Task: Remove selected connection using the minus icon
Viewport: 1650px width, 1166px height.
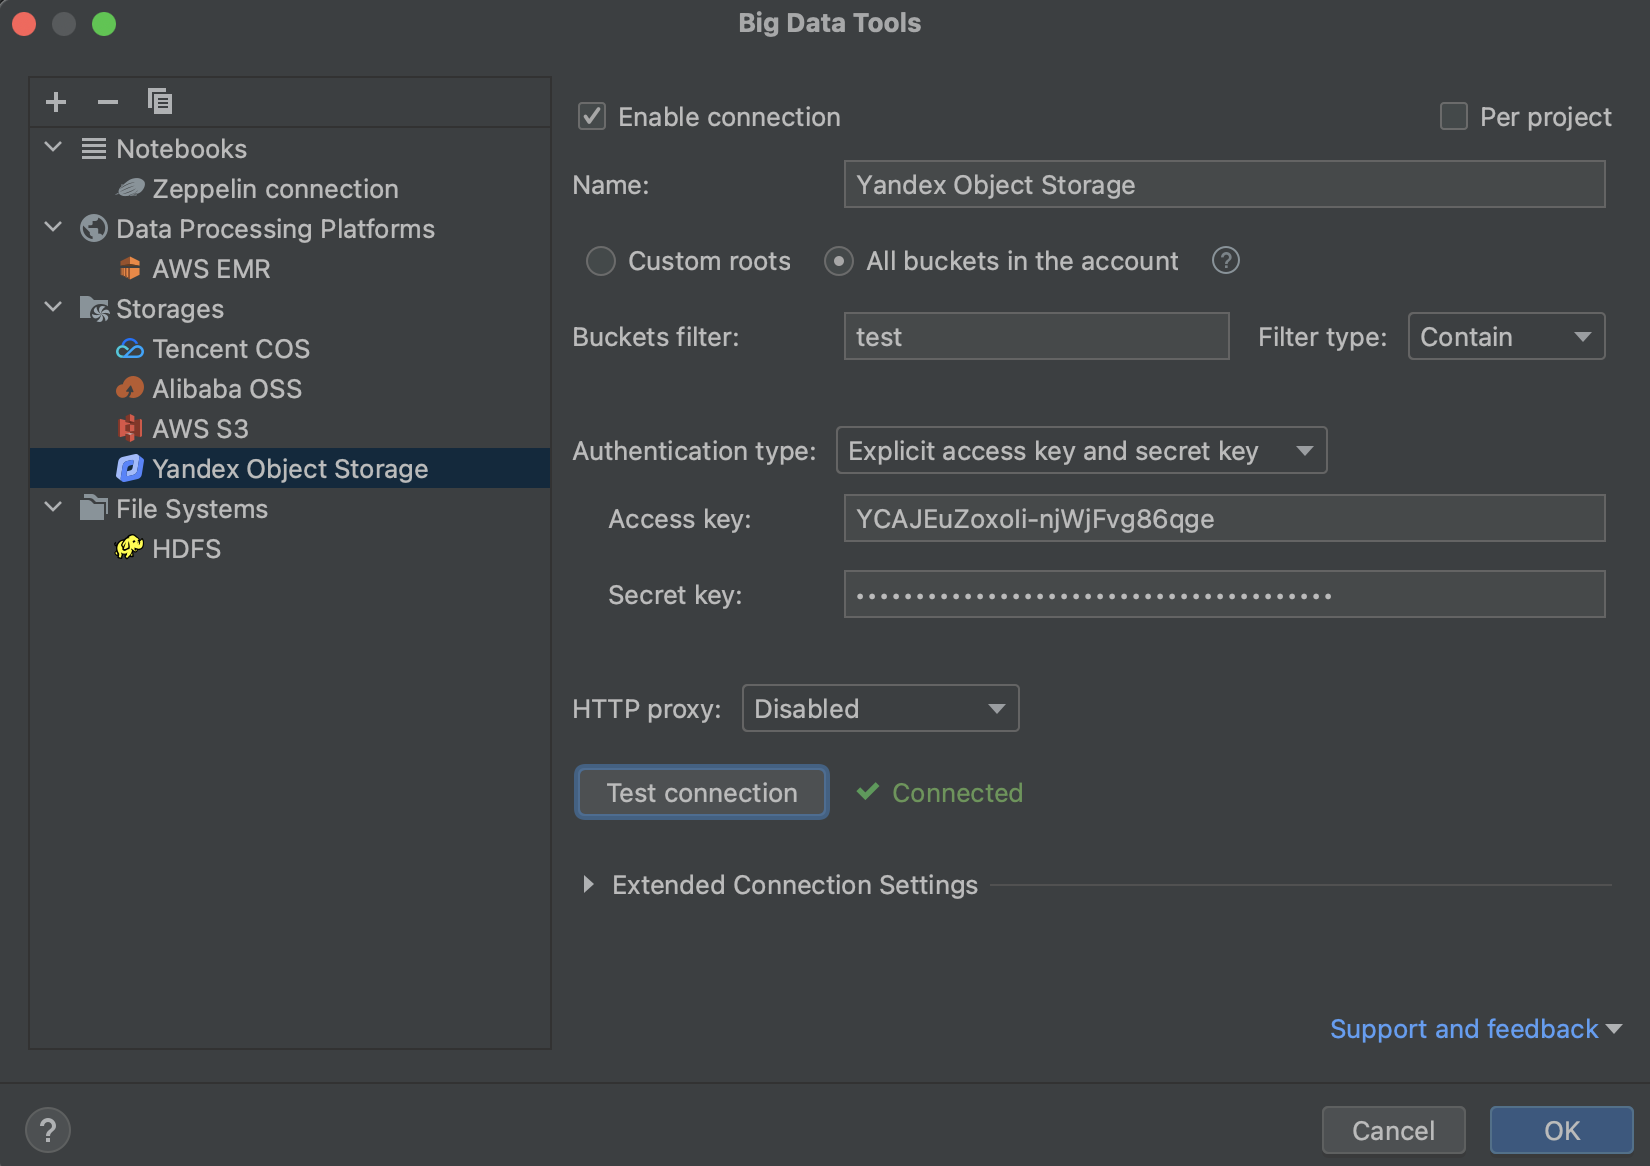Action: [x=108, y=101]
